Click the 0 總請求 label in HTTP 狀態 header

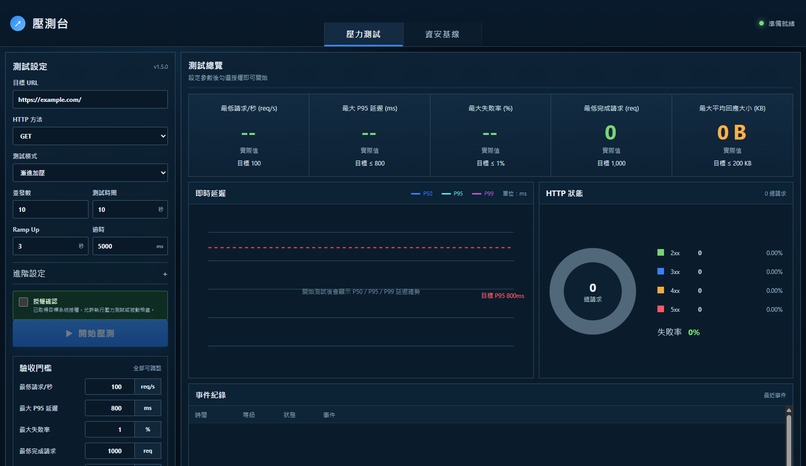coord(775,194)
